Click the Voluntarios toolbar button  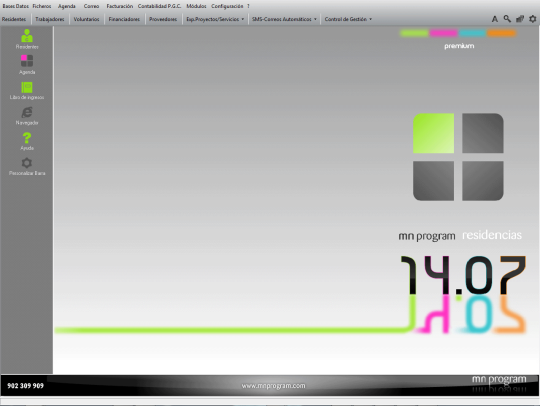(x=86, y=19)
